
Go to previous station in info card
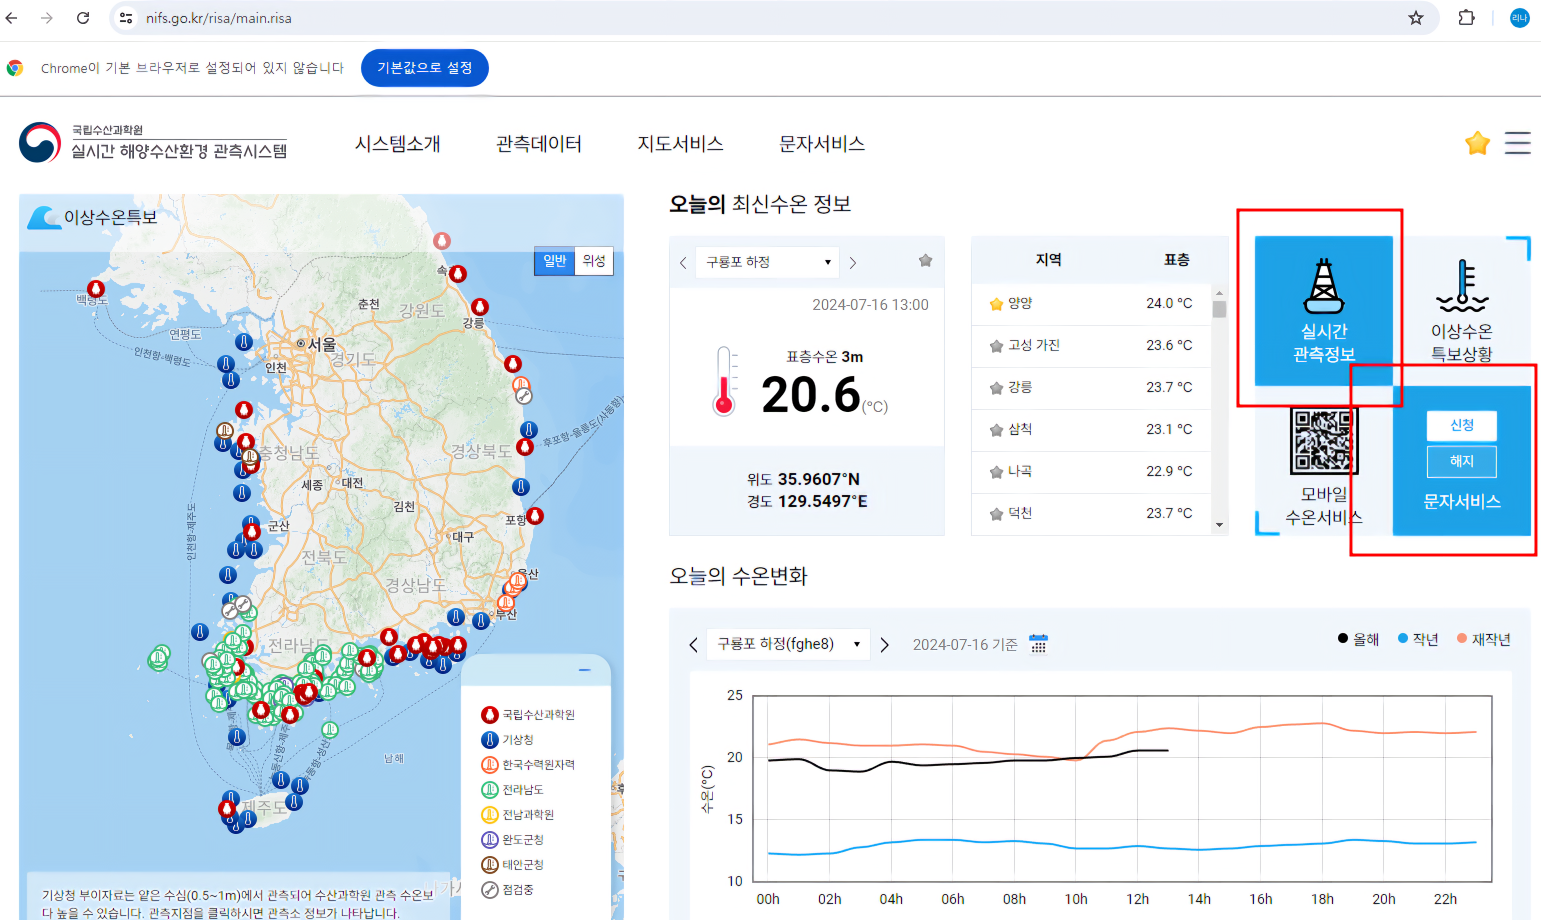(x=683, y=263)
